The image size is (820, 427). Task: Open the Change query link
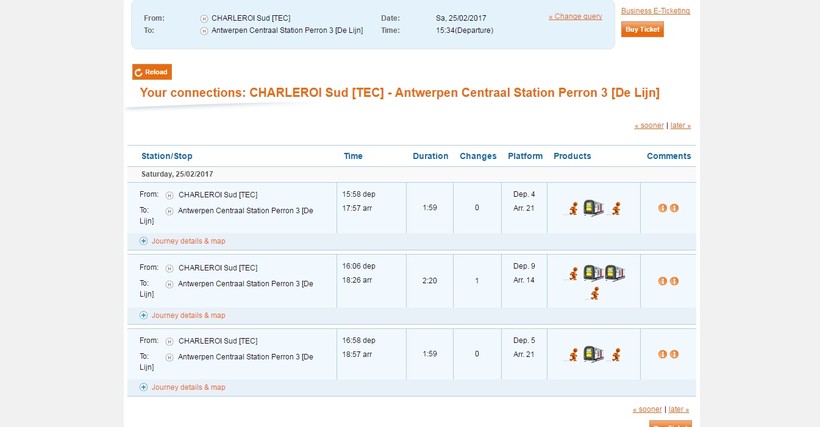tap(575, 16)
